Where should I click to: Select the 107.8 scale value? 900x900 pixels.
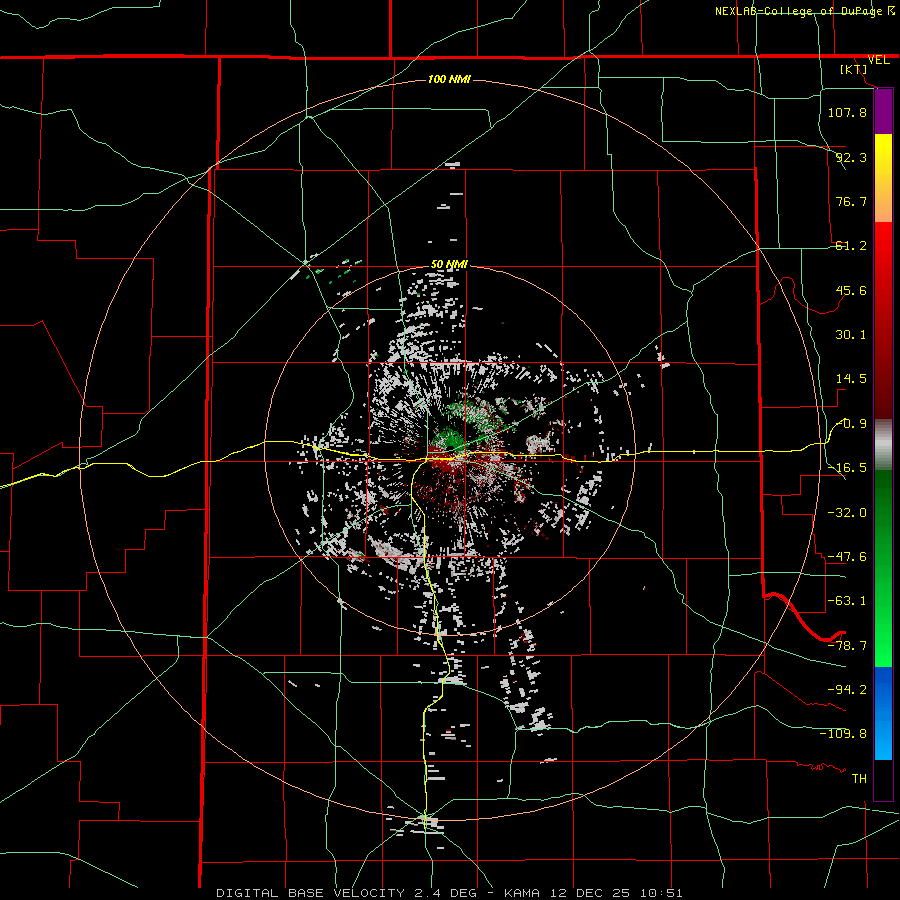847,112
